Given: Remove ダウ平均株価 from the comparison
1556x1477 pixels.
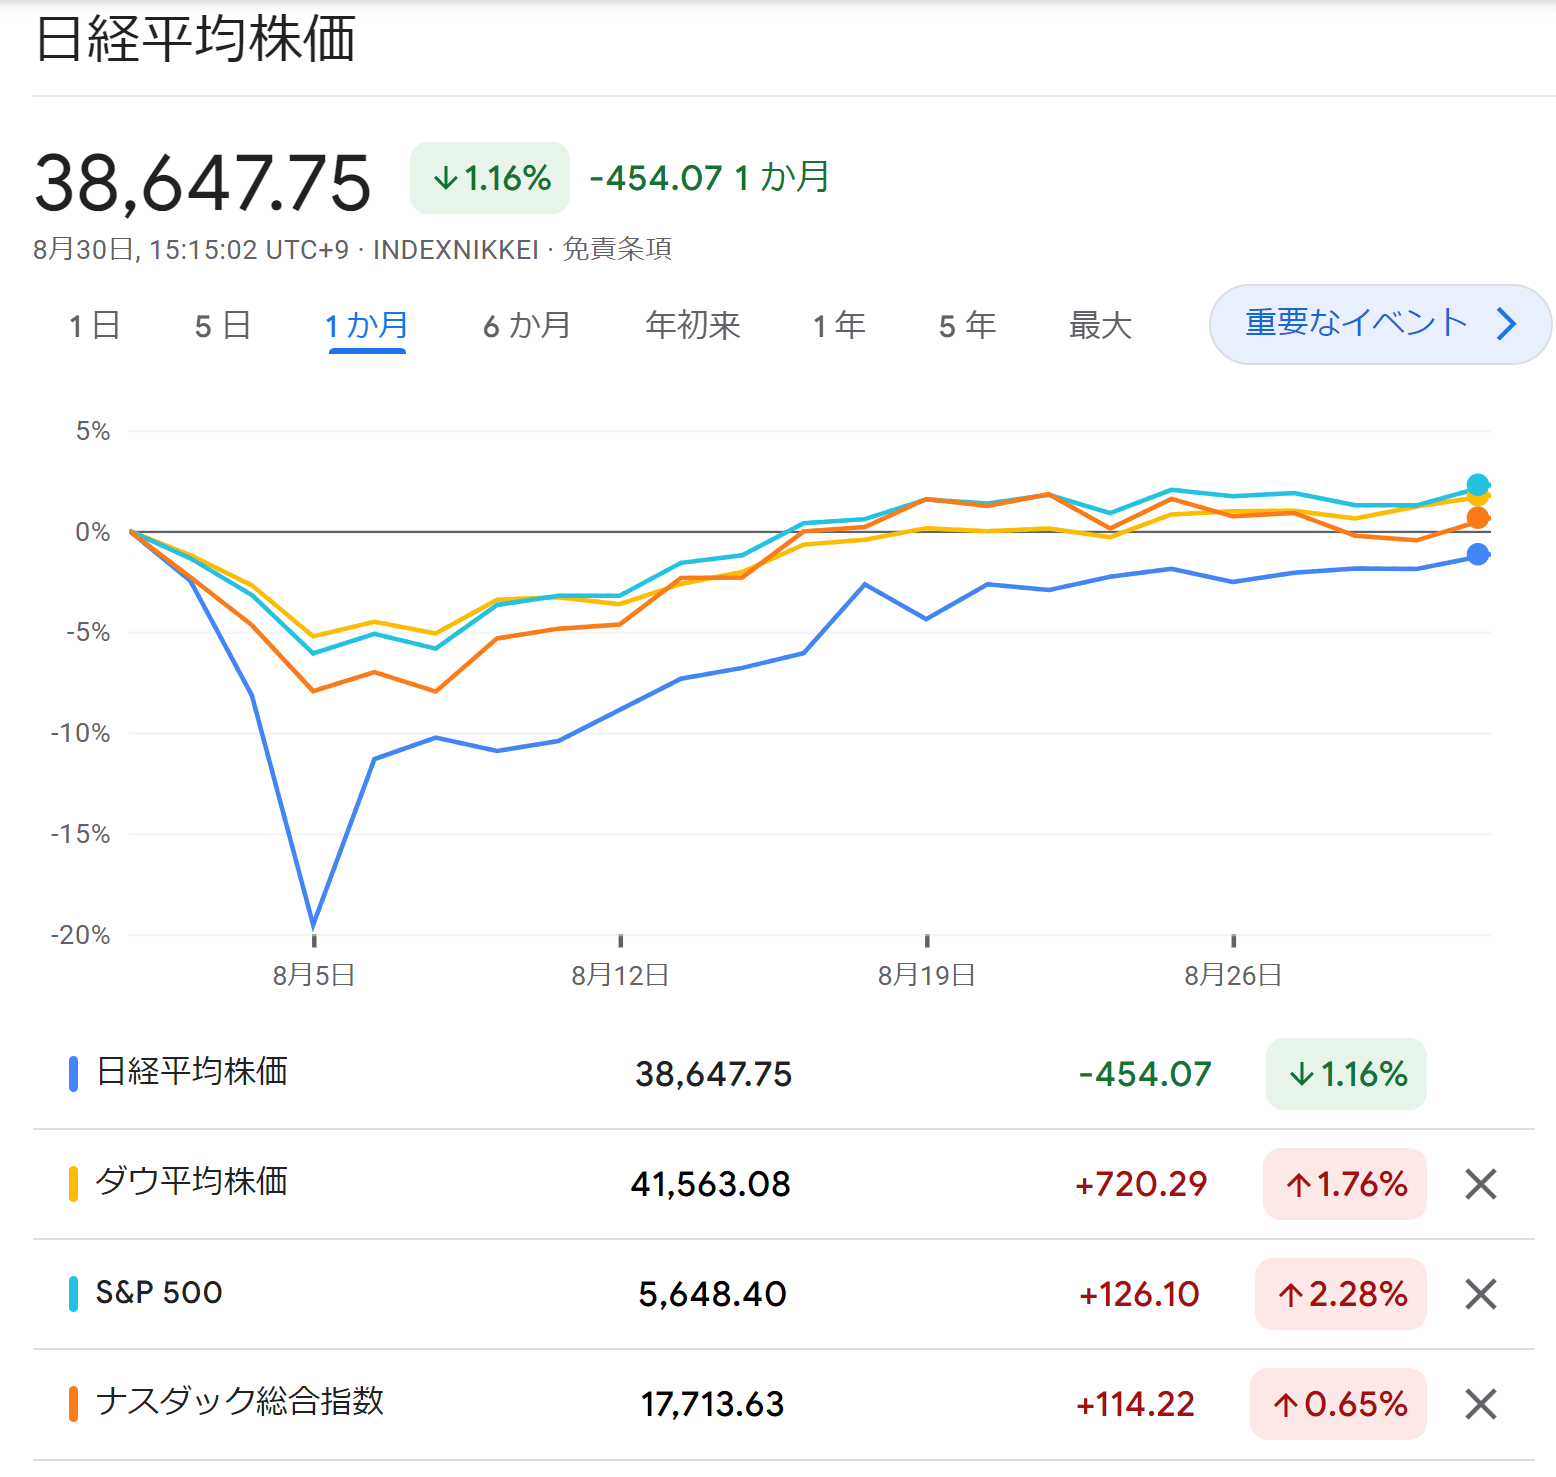Looking at the screenshot, I should coord(1480,1184).
